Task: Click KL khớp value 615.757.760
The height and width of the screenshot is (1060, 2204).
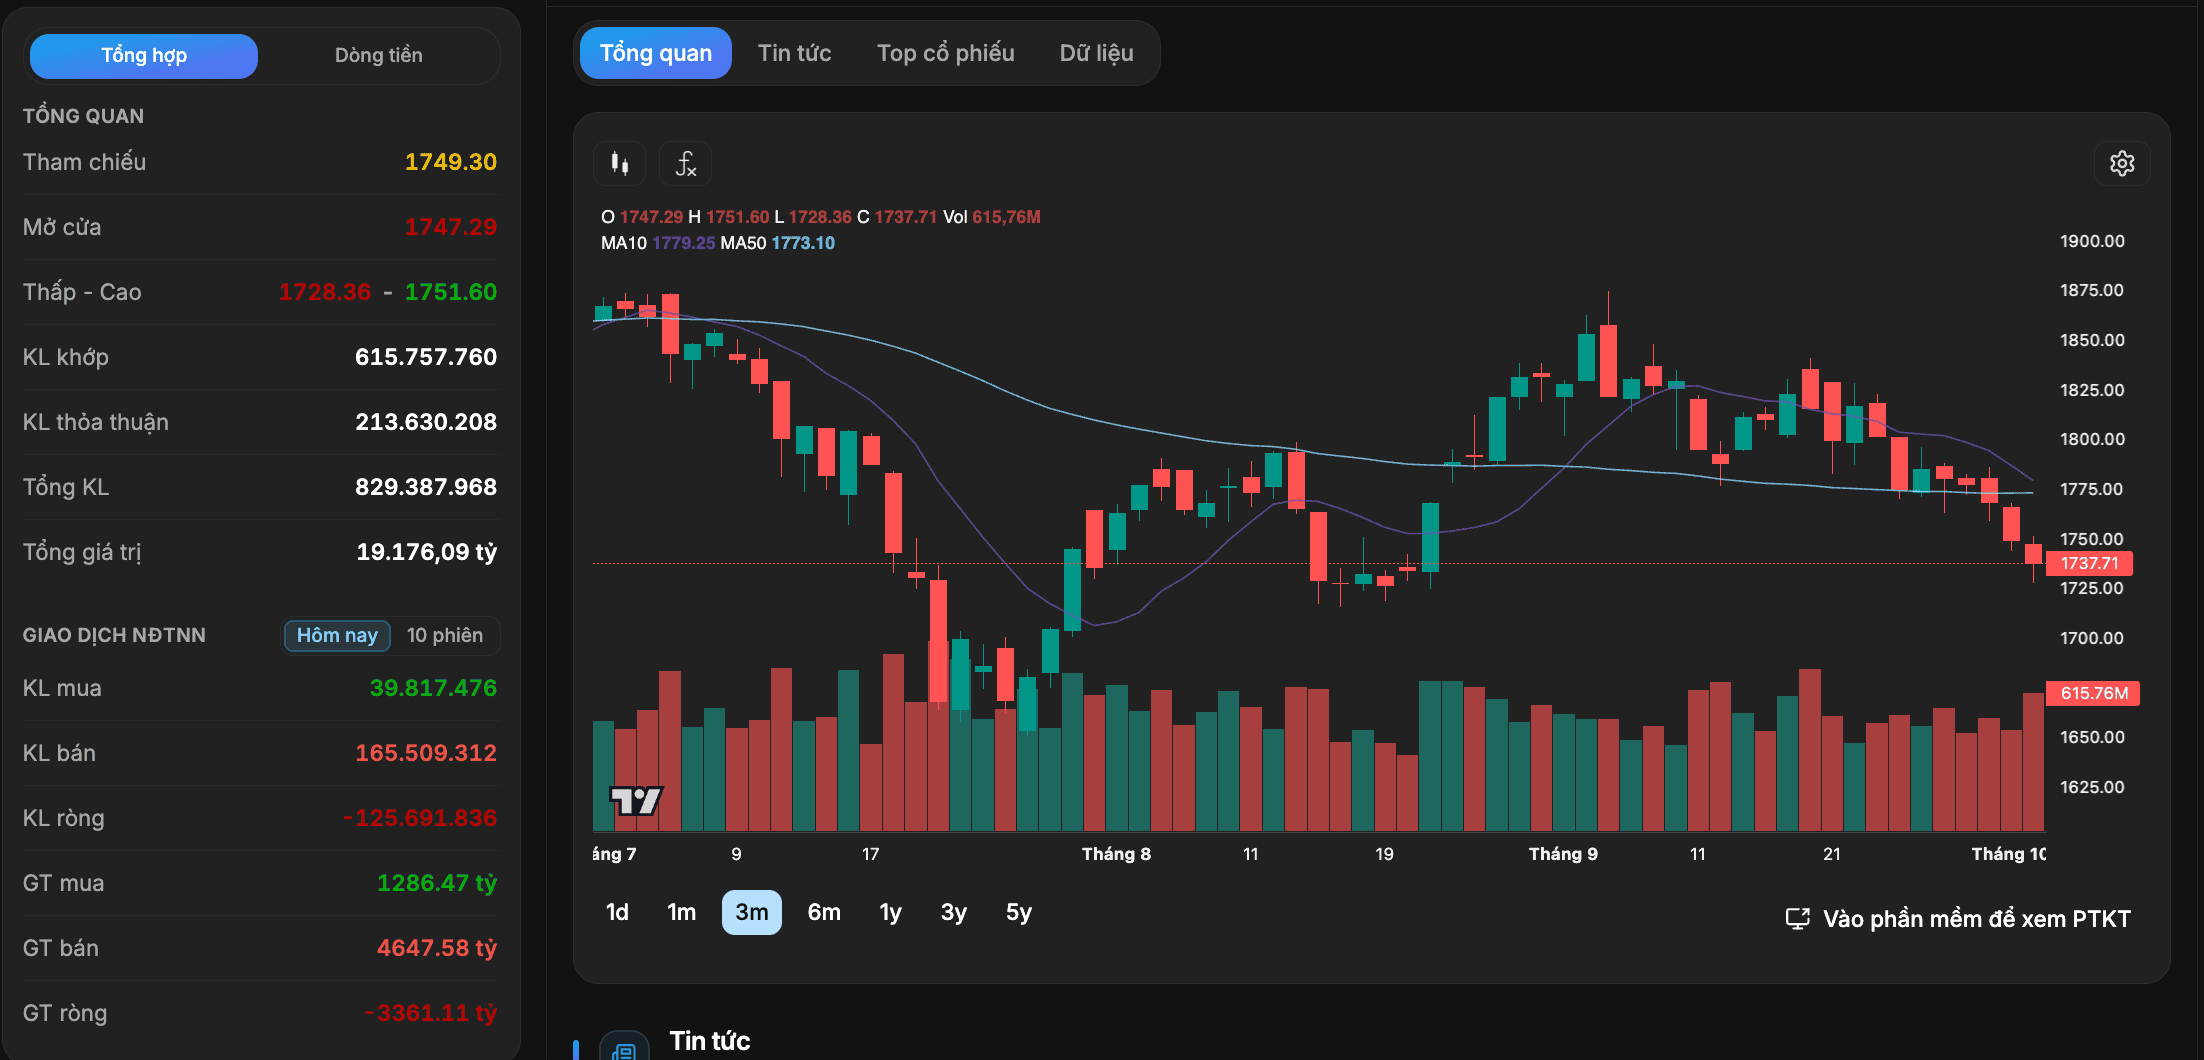Action: click(426, 357)
